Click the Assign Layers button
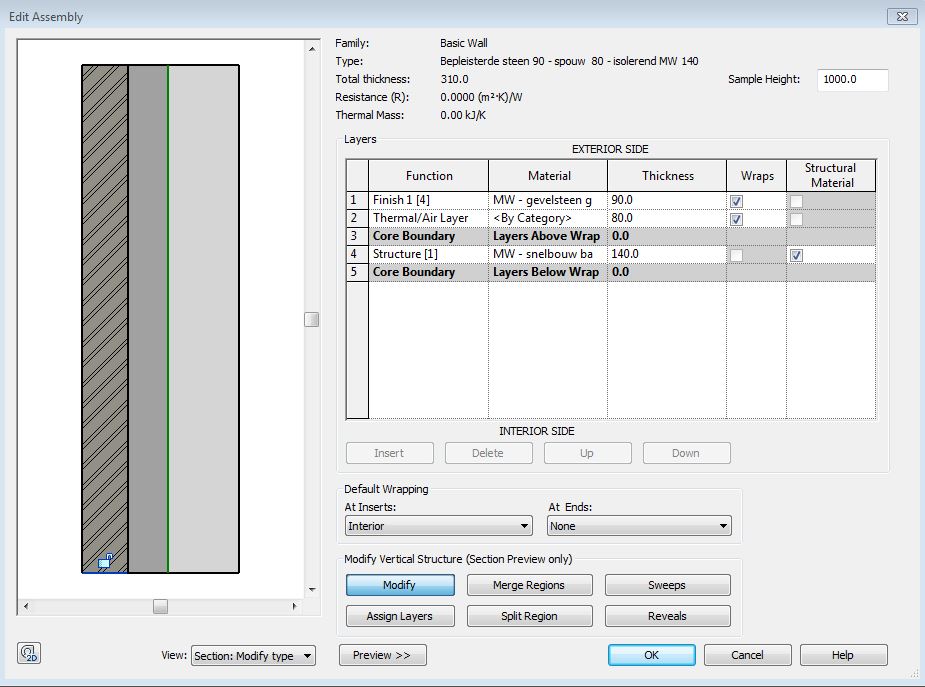 click(x=400, y=616)
